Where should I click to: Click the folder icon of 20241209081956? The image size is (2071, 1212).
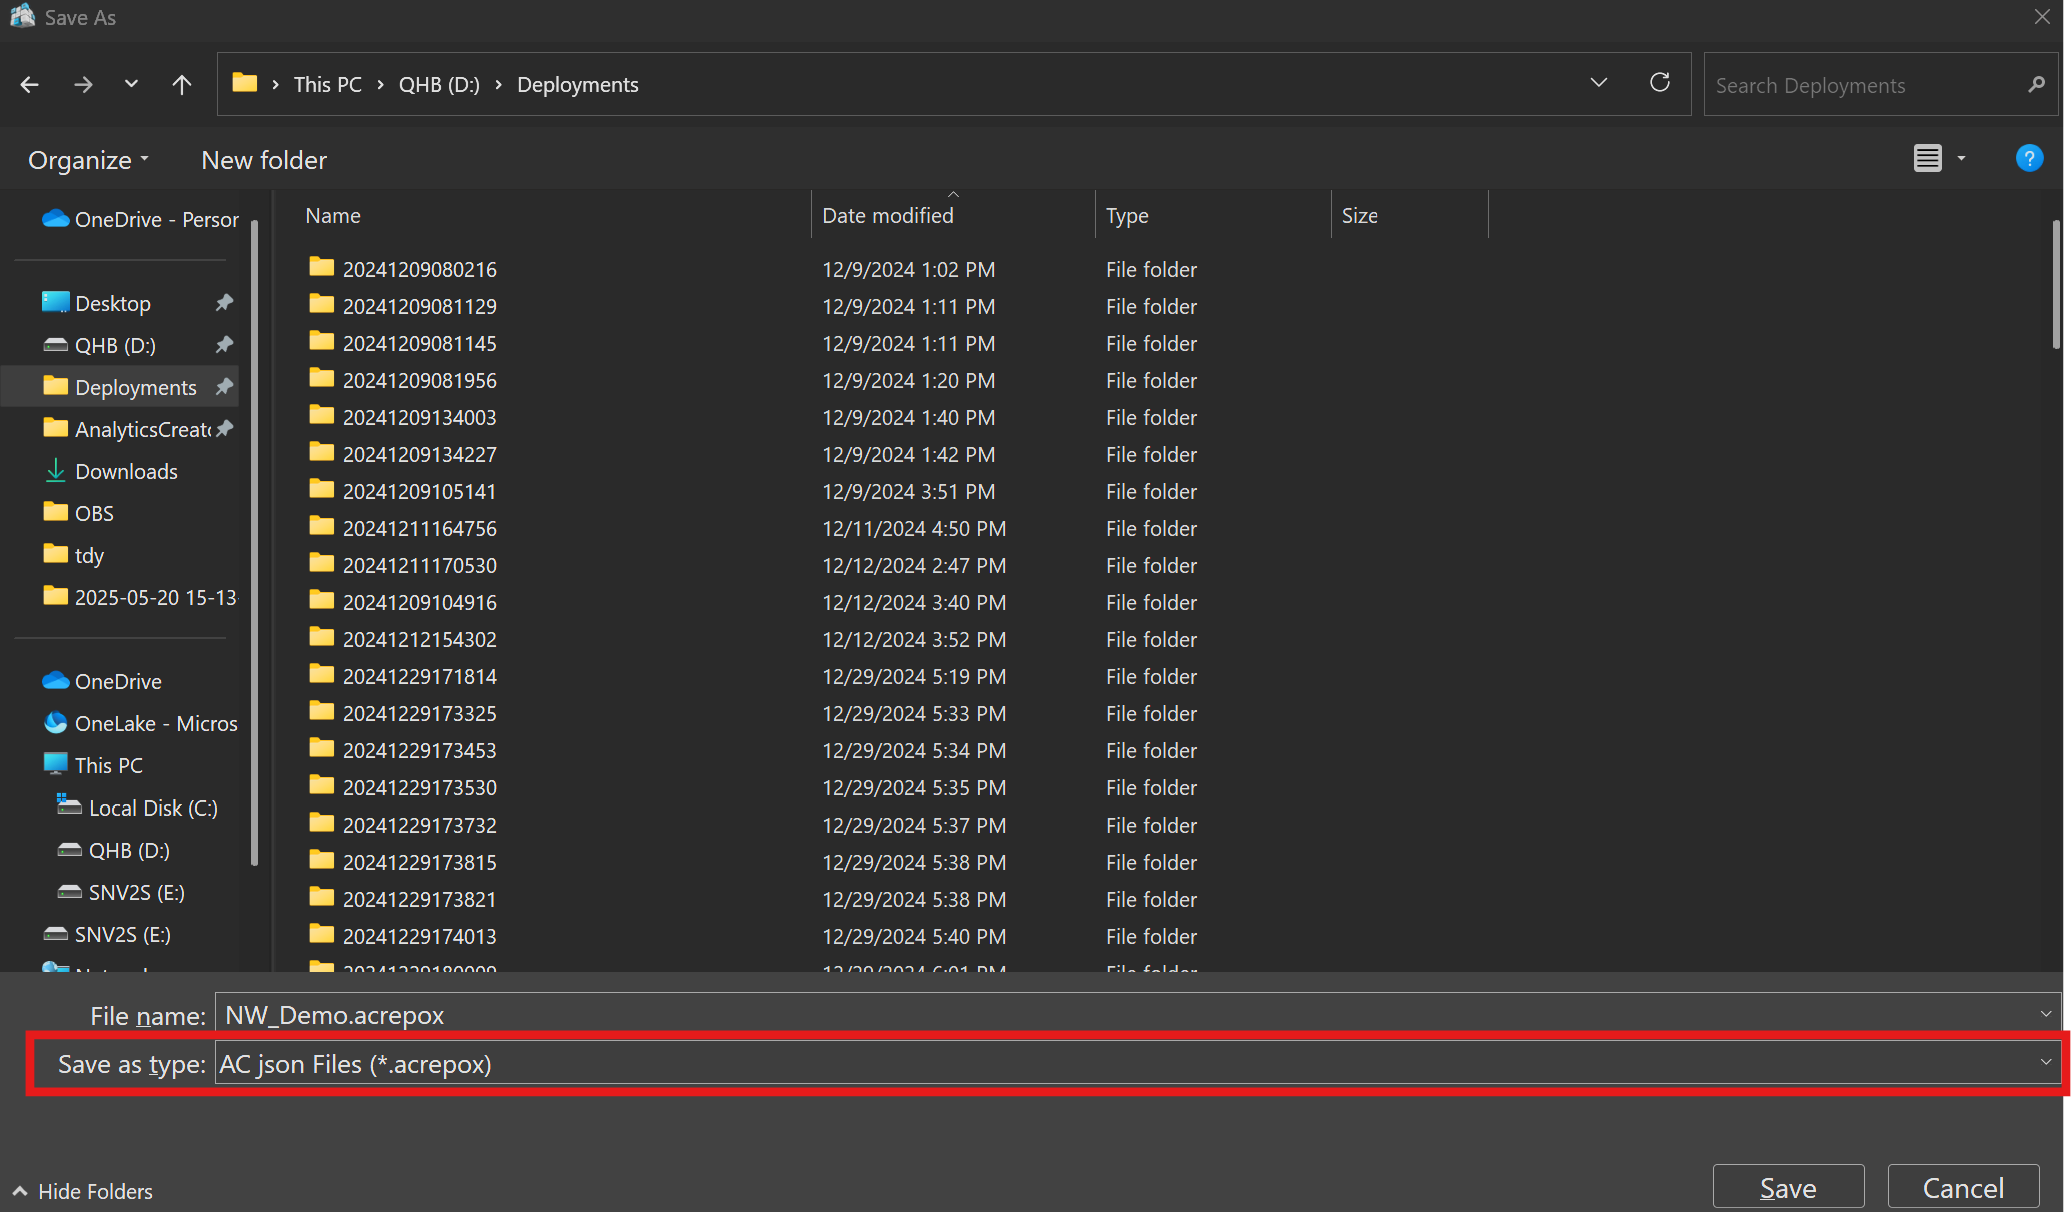click(x=321, y=378)
